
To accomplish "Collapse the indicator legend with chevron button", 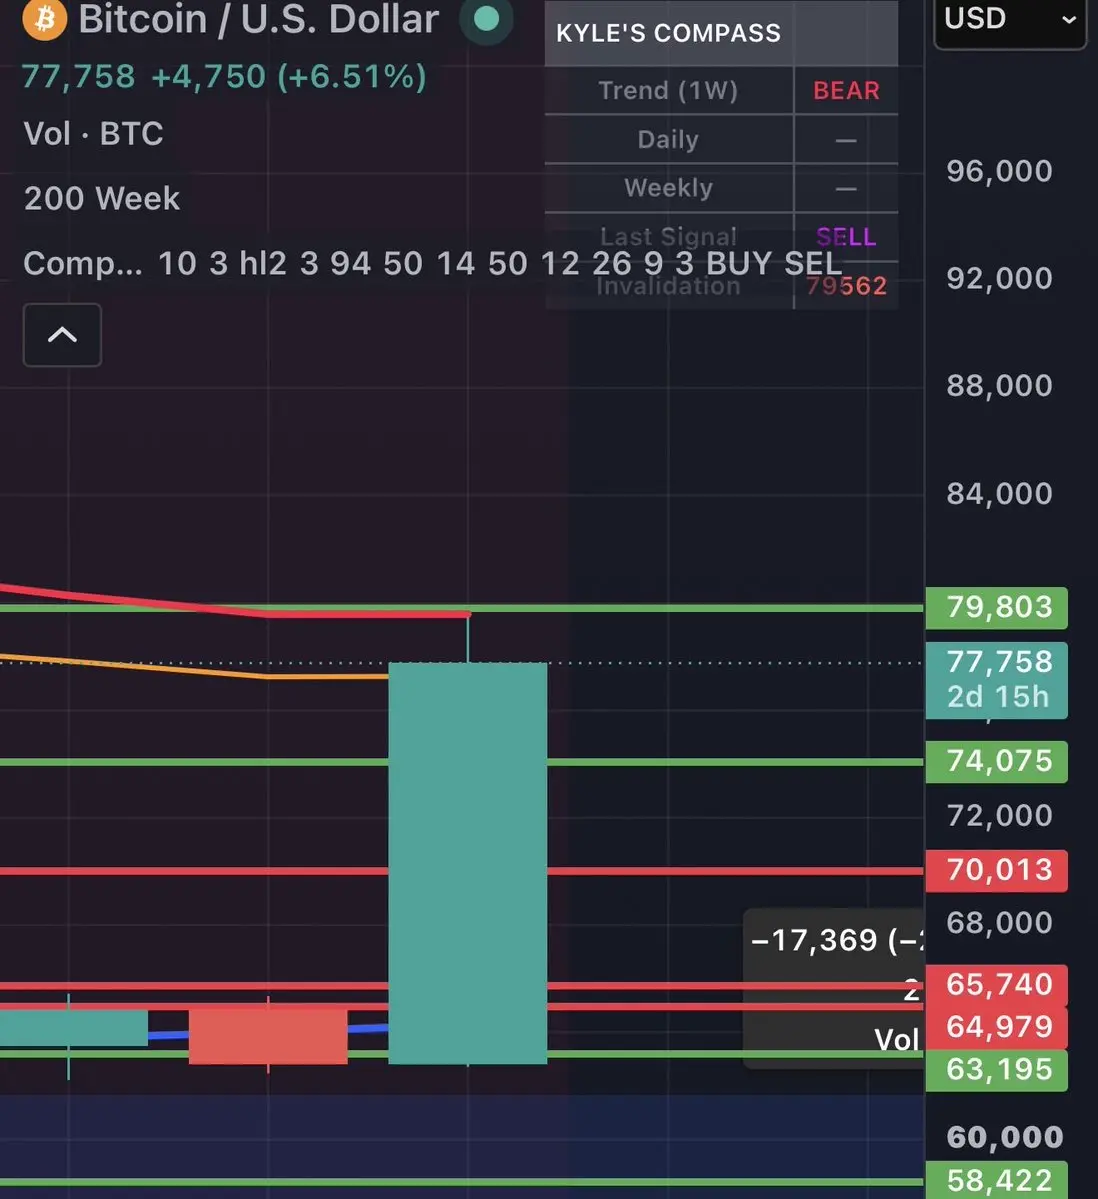I will [62, 335].
